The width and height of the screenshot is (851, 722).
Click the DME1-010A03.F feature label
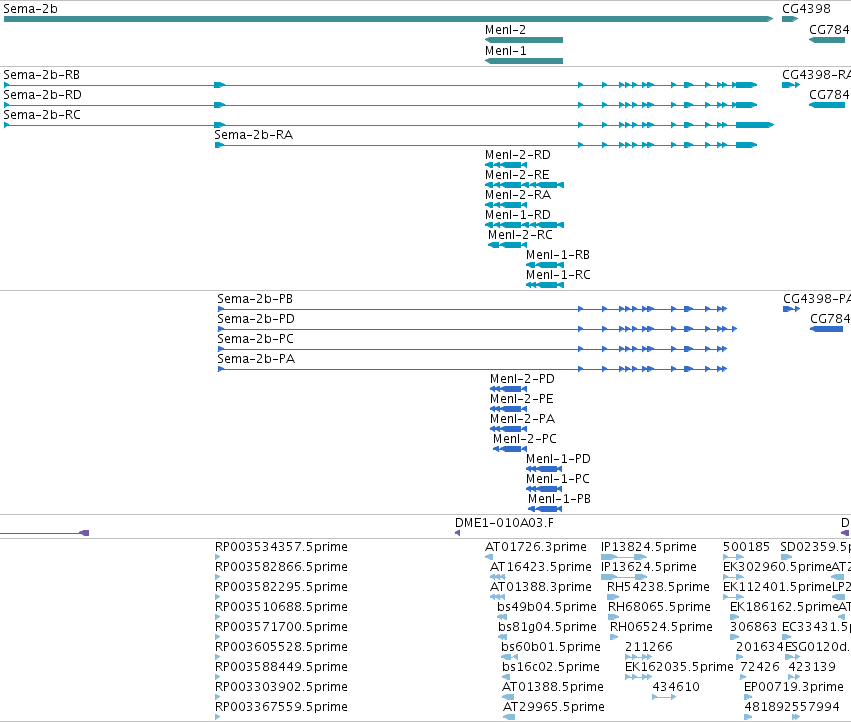[x=504, y=523]
